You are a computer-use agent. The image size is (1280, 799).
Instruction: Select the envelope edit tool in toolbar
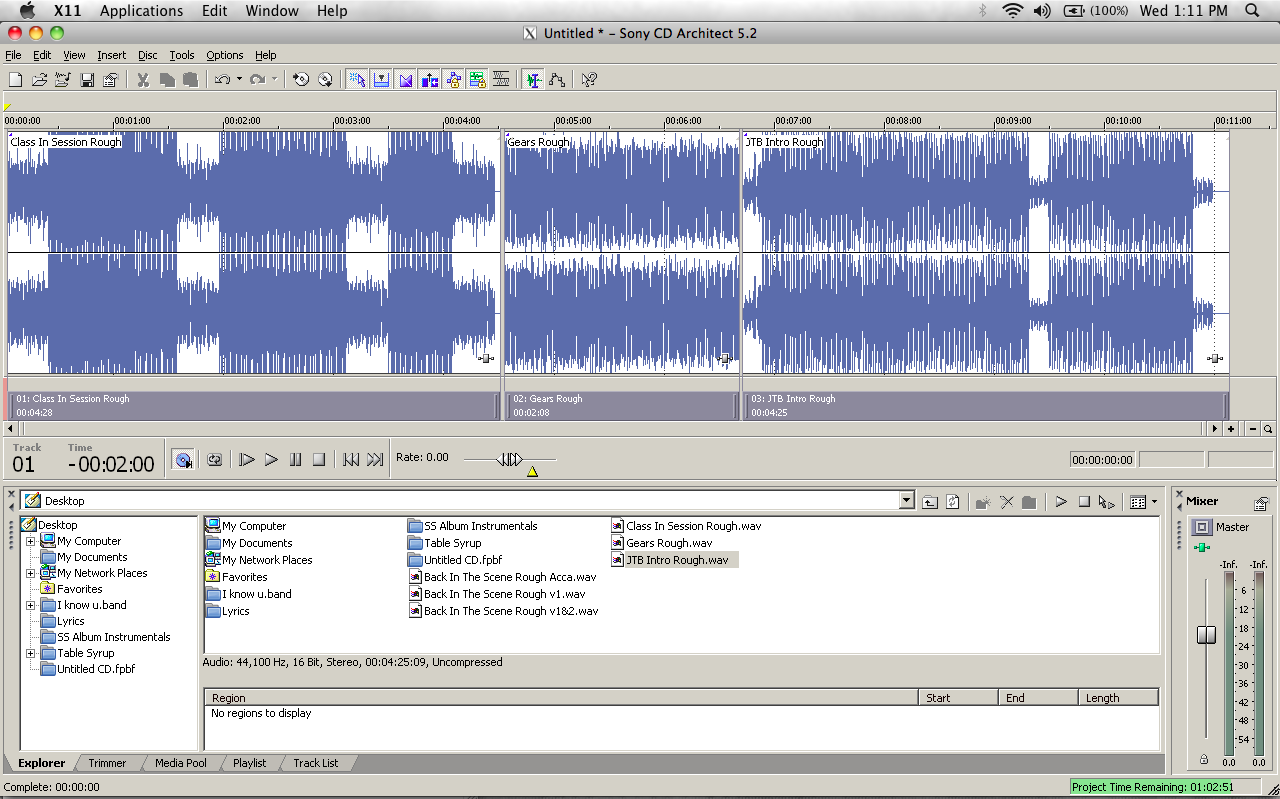point(557,80)
